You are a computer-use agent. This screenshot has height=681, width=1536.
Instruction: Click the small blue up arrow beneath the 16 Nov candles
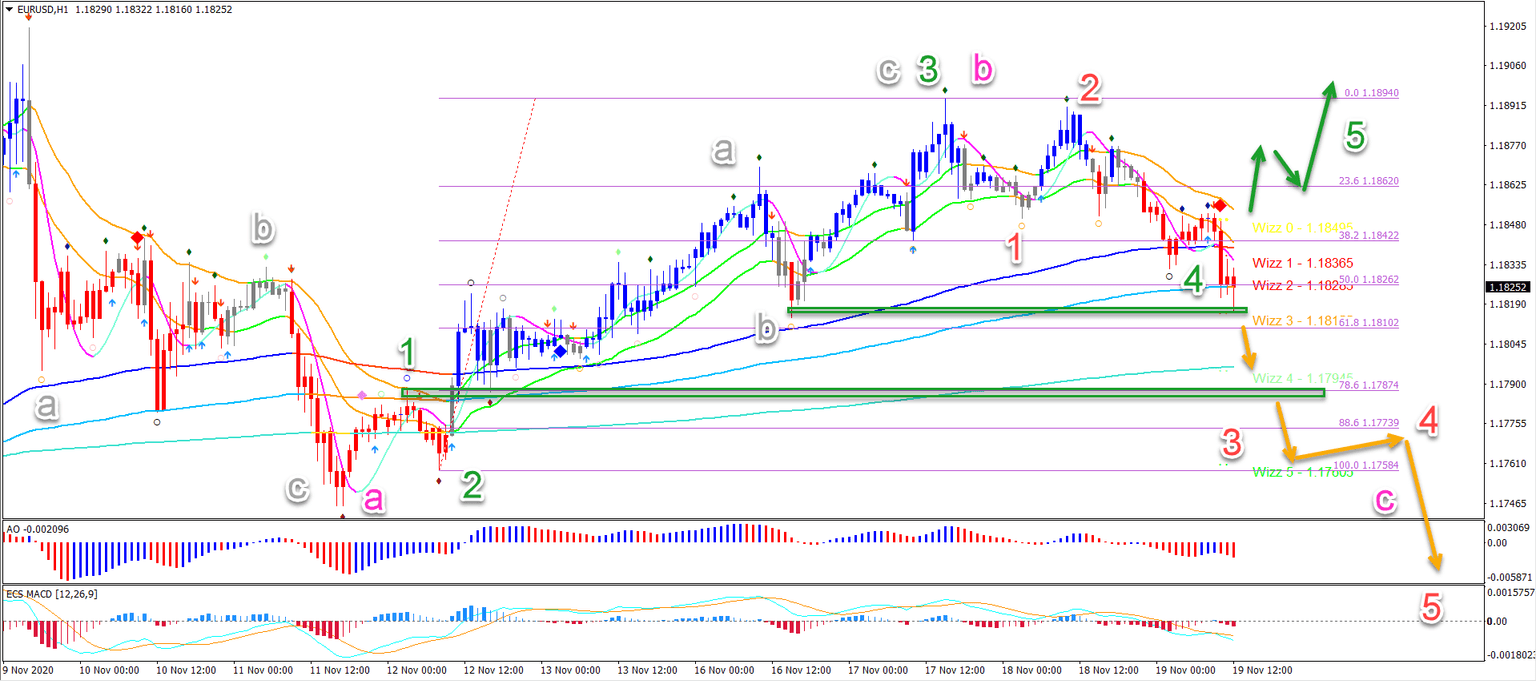810,271
